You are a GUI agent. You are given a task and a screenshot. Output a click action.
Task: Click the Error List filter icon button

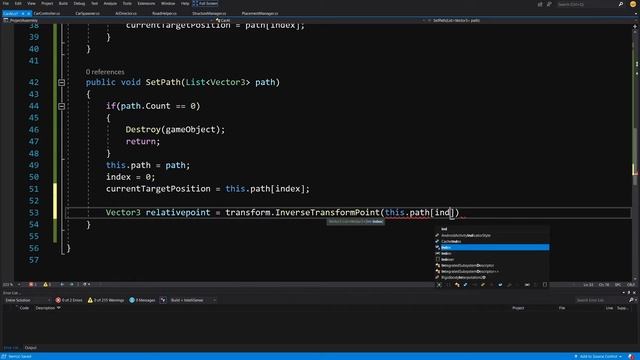(163, 300)
